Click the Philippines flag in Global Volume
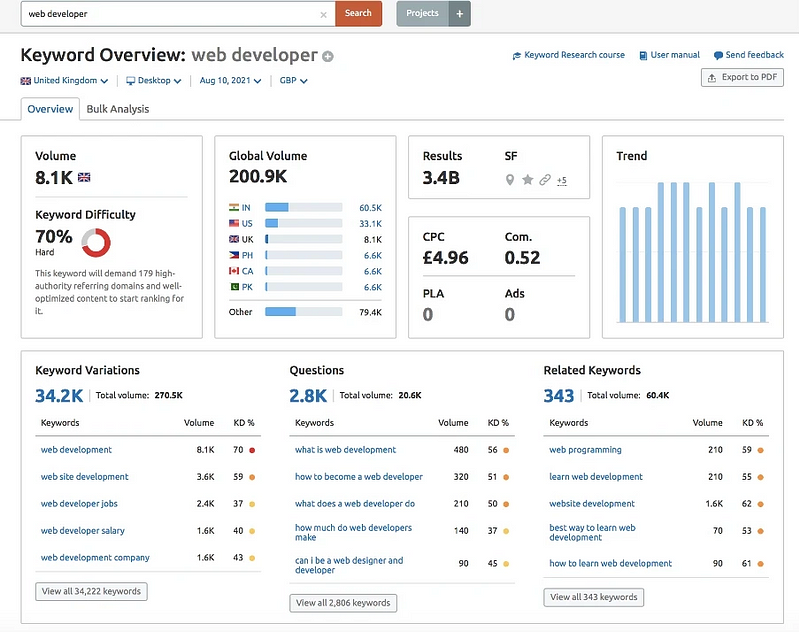 click(234, 255)
